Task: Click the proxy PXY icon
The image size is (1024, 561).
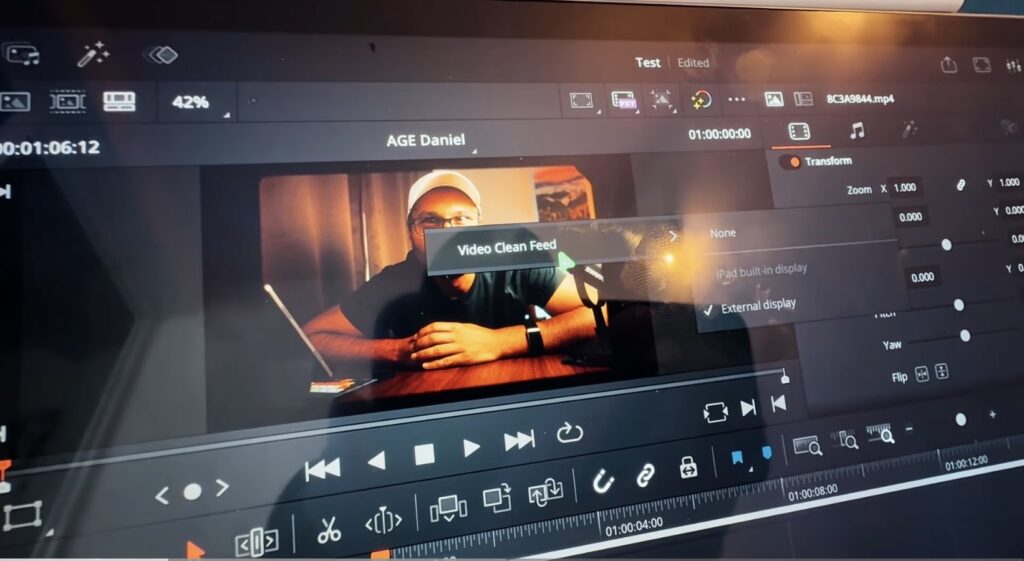Action: [x=624, y=100]
